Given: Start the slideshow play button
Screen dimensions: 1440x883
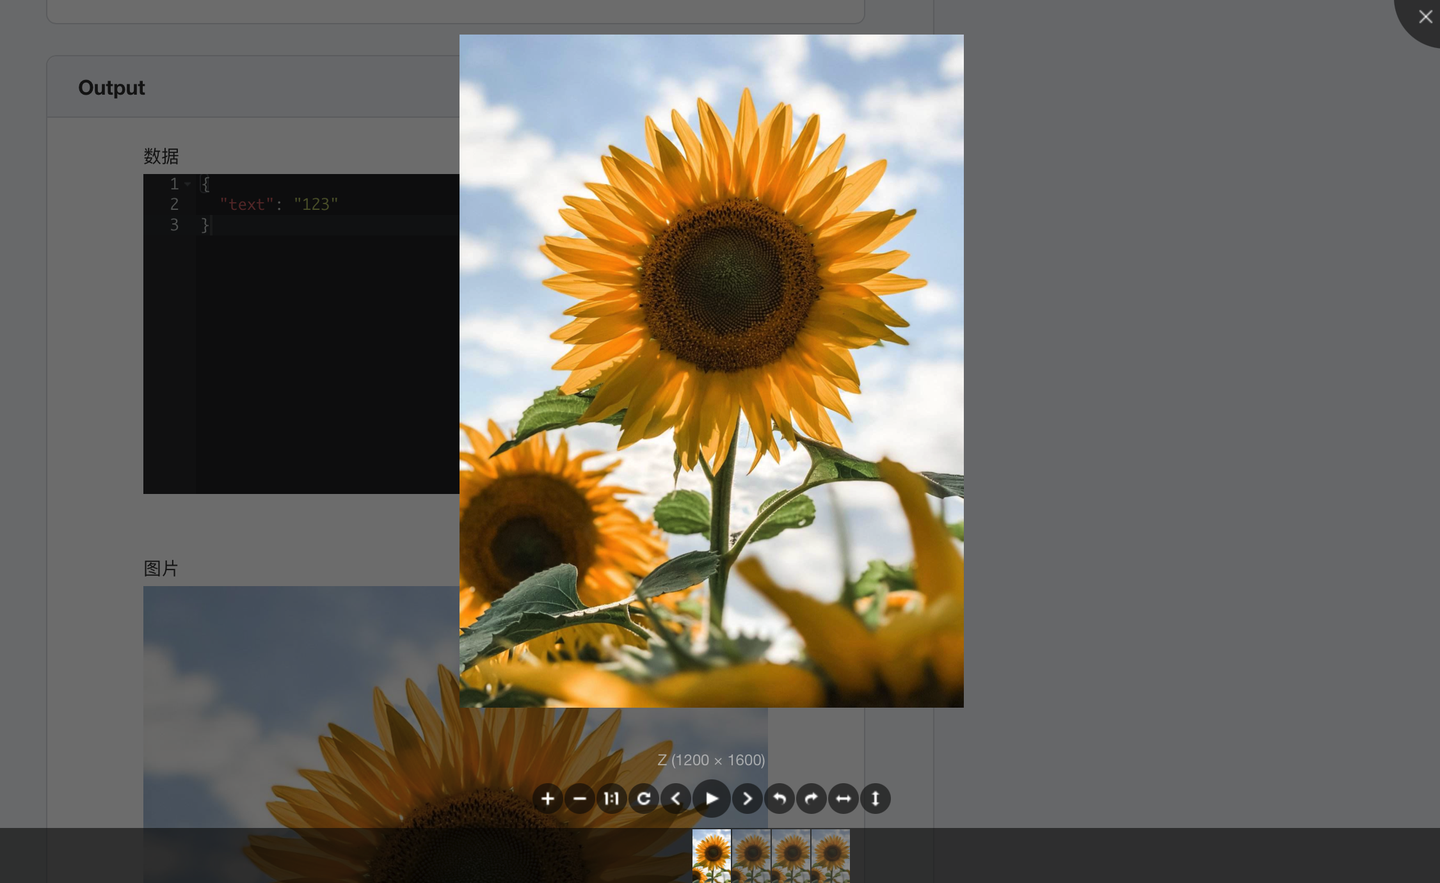Looking at the screenshot, I should [712, 798].
